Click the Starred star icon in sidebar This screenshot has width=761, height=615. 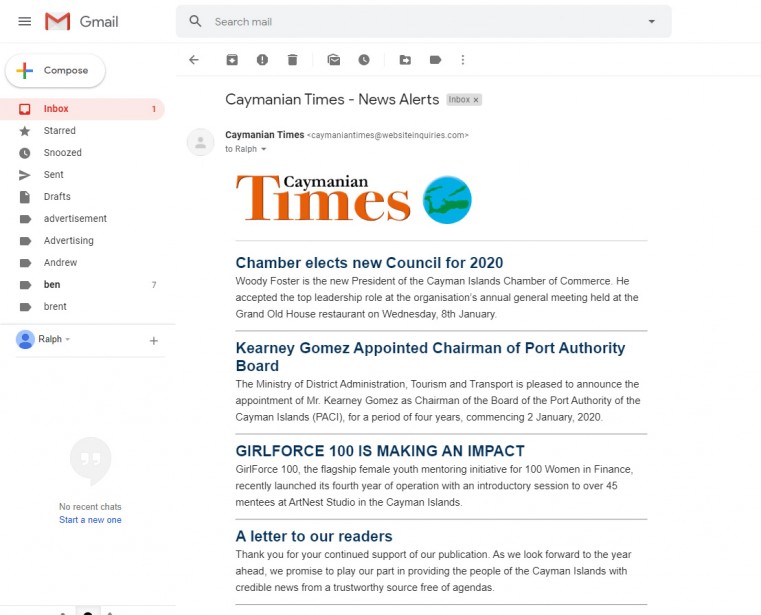click(25, 131)
